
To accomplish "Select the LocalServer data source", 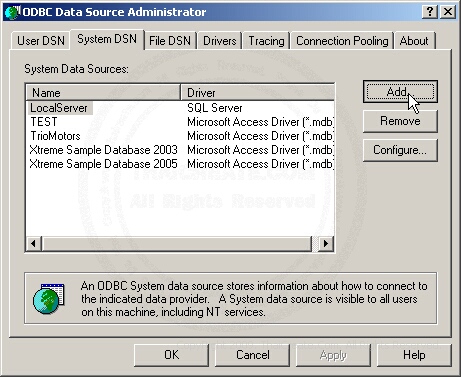I will coord(59,108).
